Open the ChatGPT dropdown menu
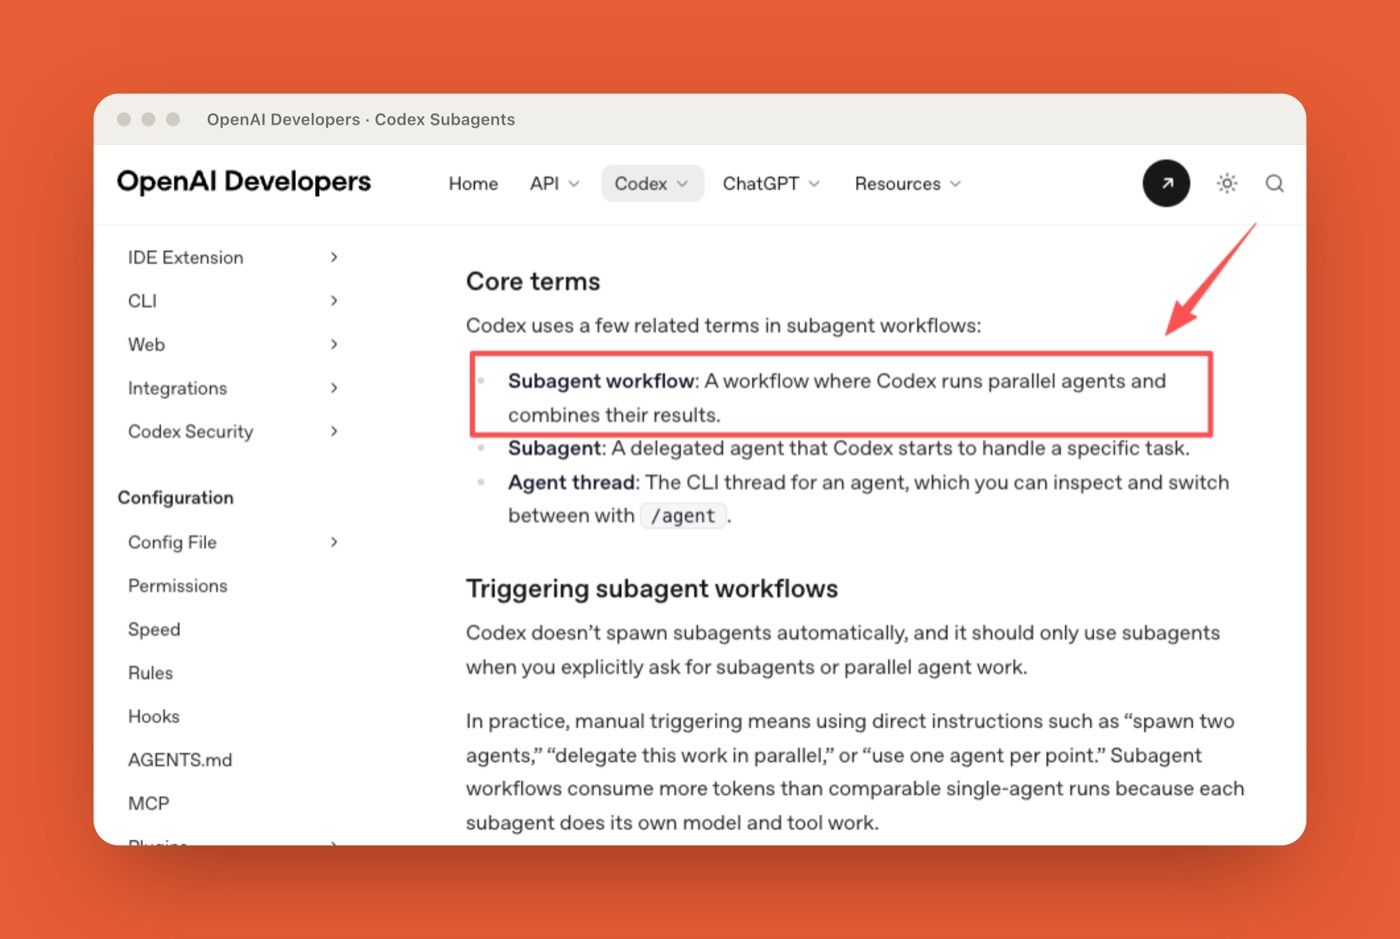The width and height of the screenshot is (1400, 939). point(771,184)
